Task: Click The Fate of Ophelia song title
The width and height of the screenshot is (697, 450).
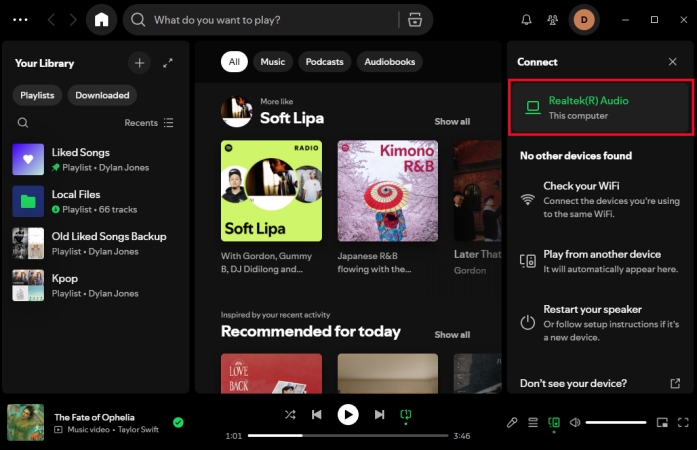Action: (94, 417)
